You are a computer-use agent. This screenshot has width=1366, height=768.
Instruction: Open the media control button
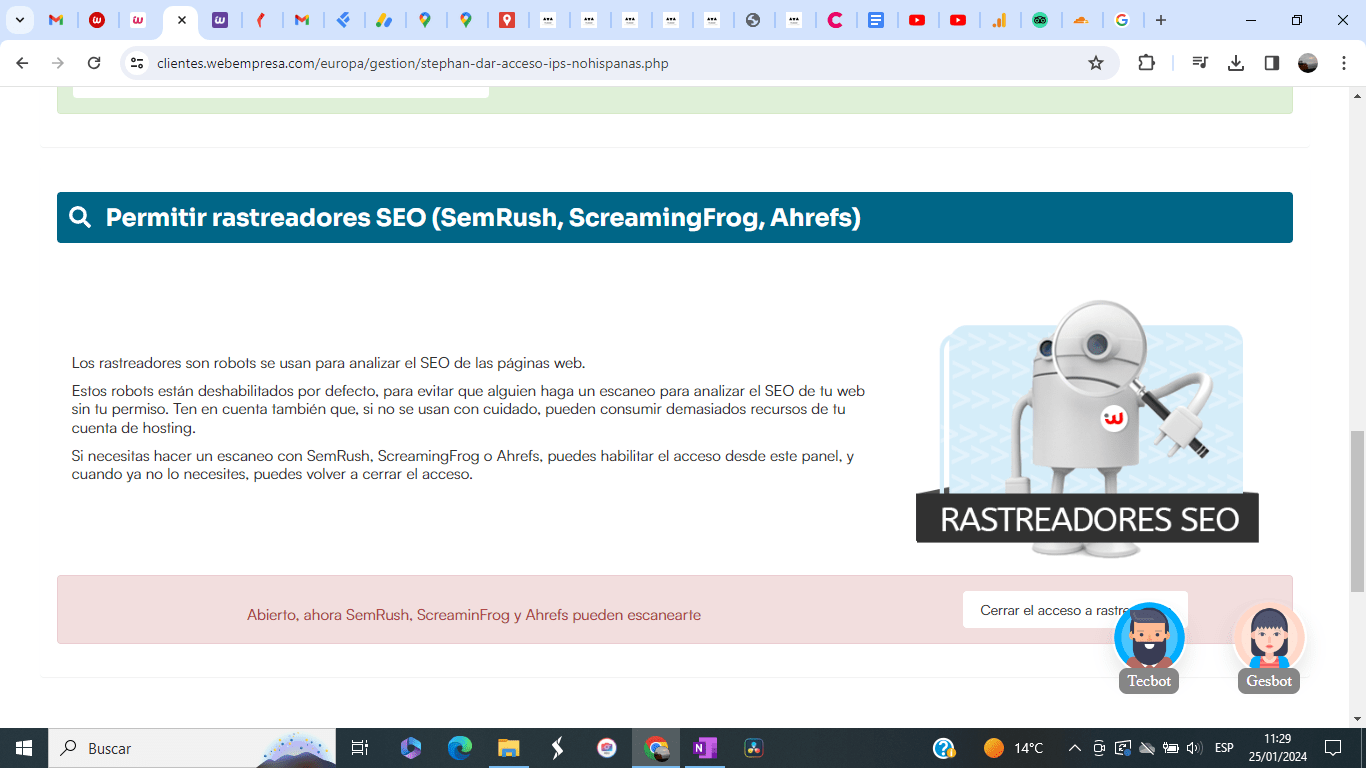(1200, 63)
